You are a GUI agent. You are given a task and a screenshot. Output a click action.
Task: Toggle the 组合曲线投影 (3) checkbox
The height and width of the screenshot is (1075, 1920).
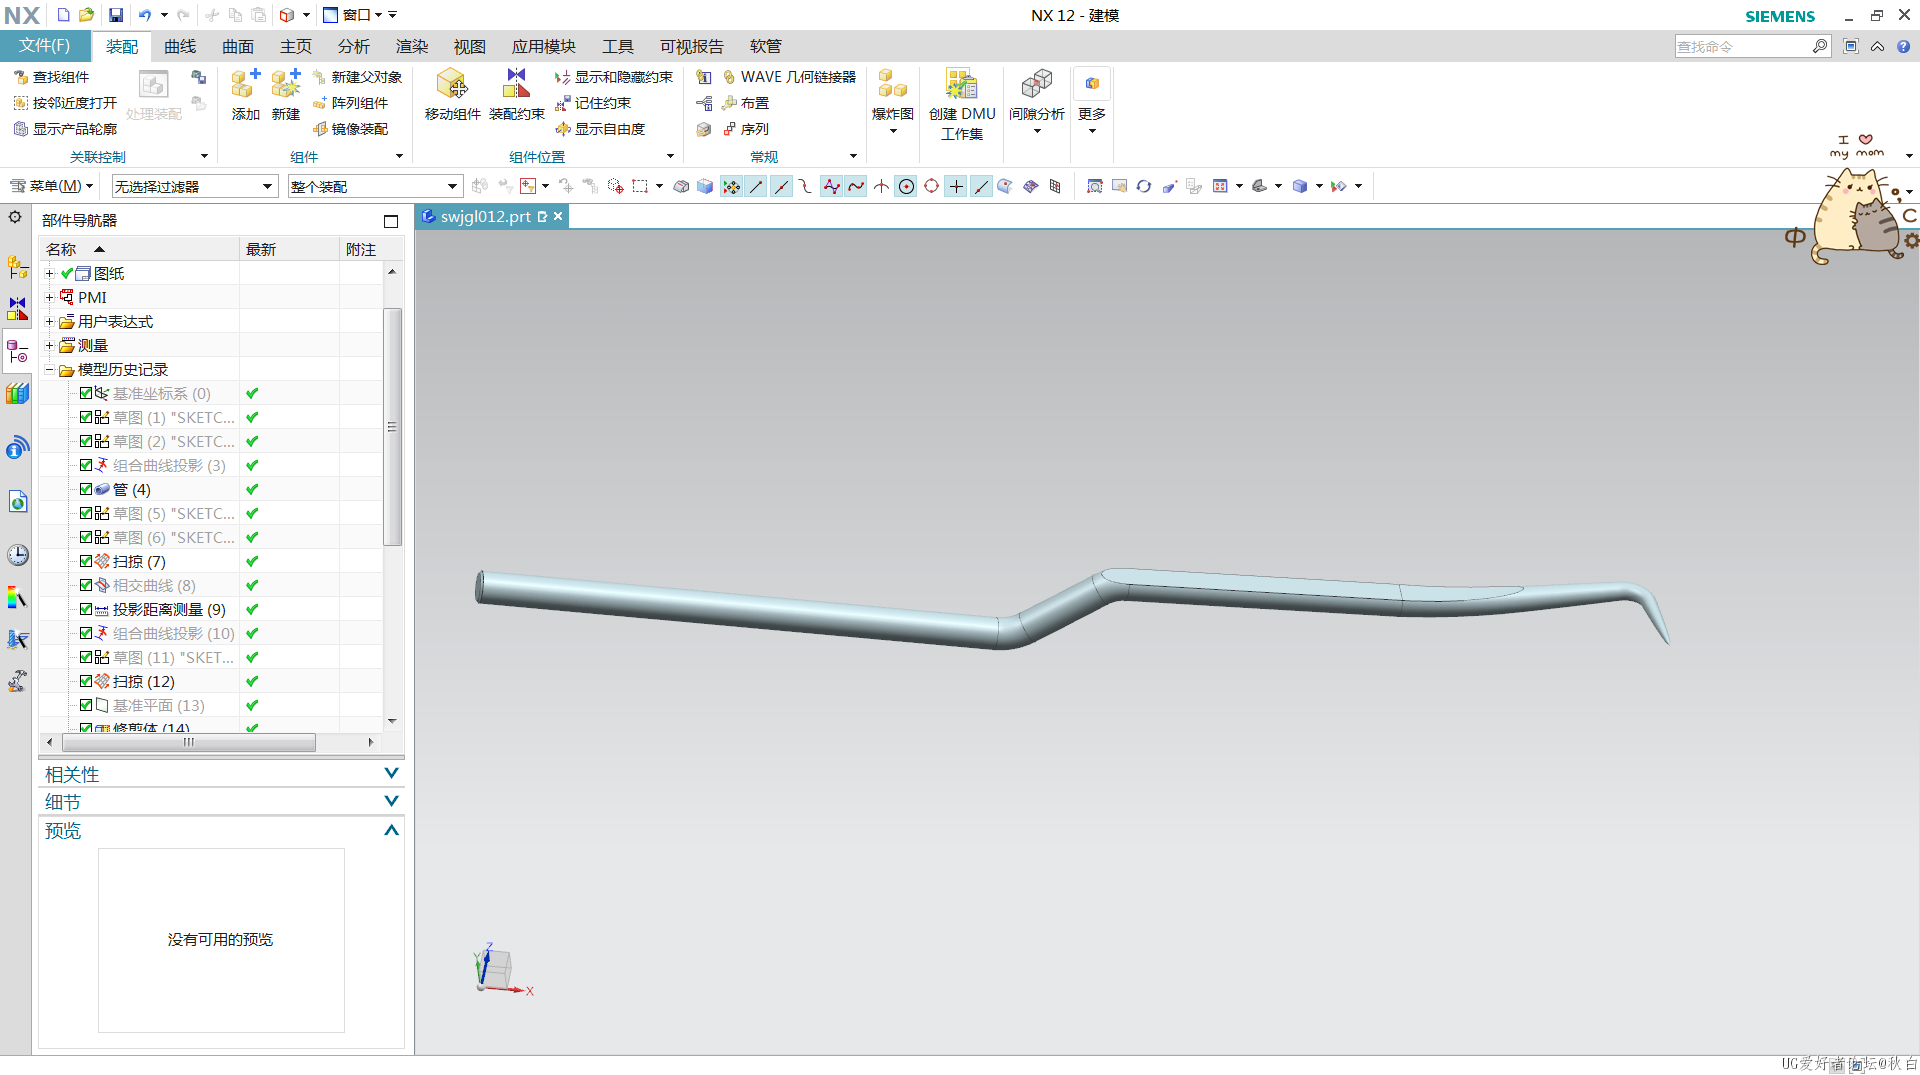coord(86,465)
